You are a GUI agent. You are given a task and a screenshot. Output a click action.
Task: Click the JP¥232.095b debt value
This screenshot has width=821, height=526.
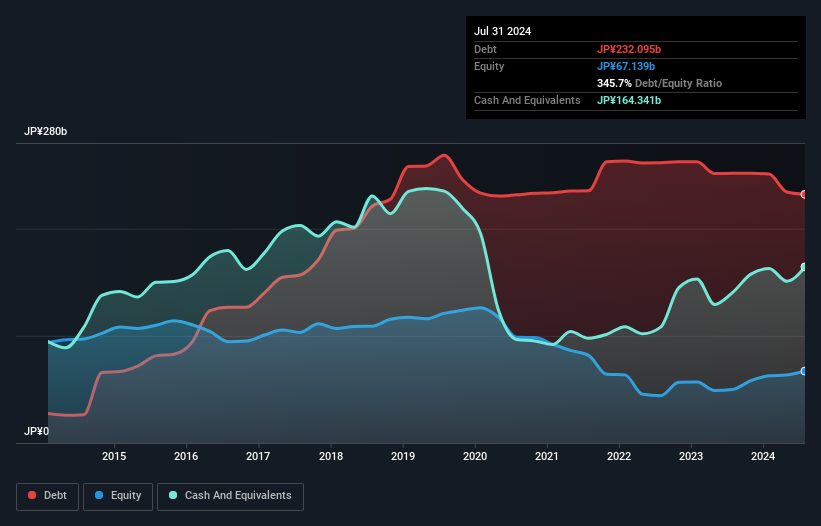click(x=629, y=49)
